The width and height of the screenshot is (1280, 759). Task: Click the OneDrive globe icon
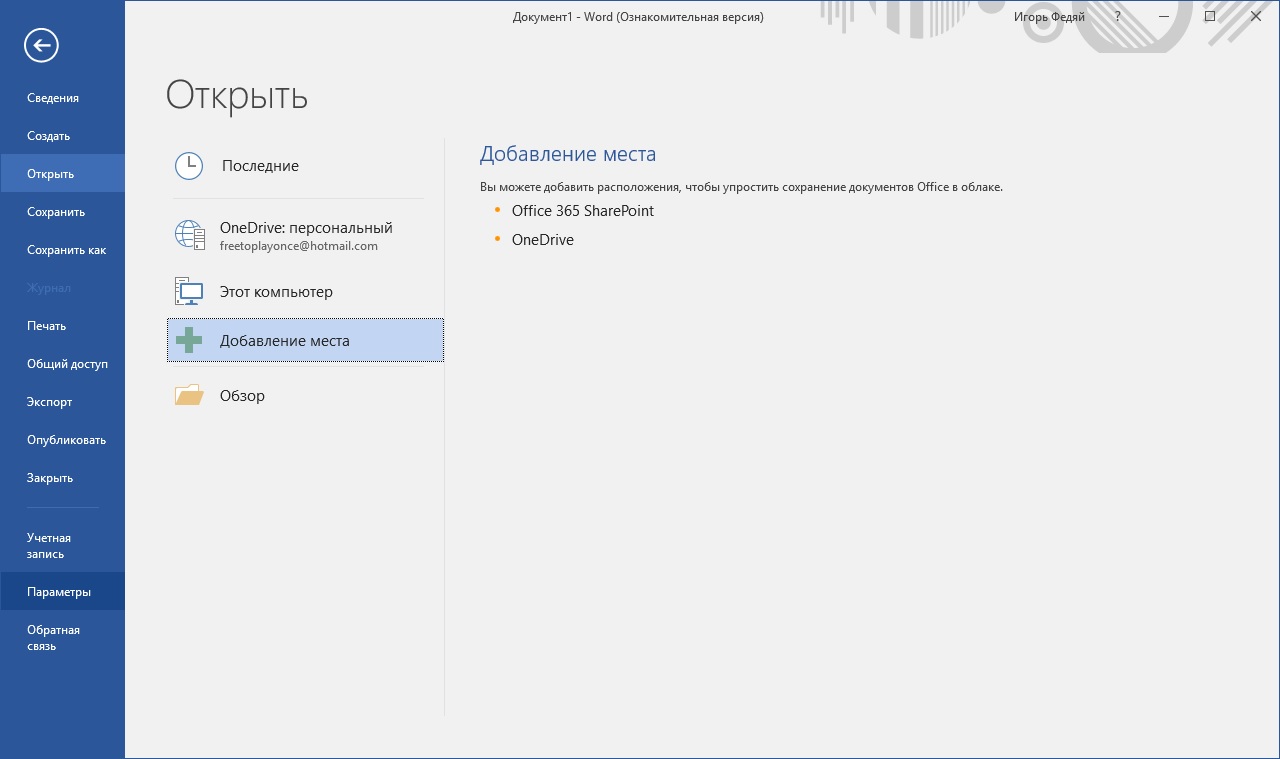point(190,235)
